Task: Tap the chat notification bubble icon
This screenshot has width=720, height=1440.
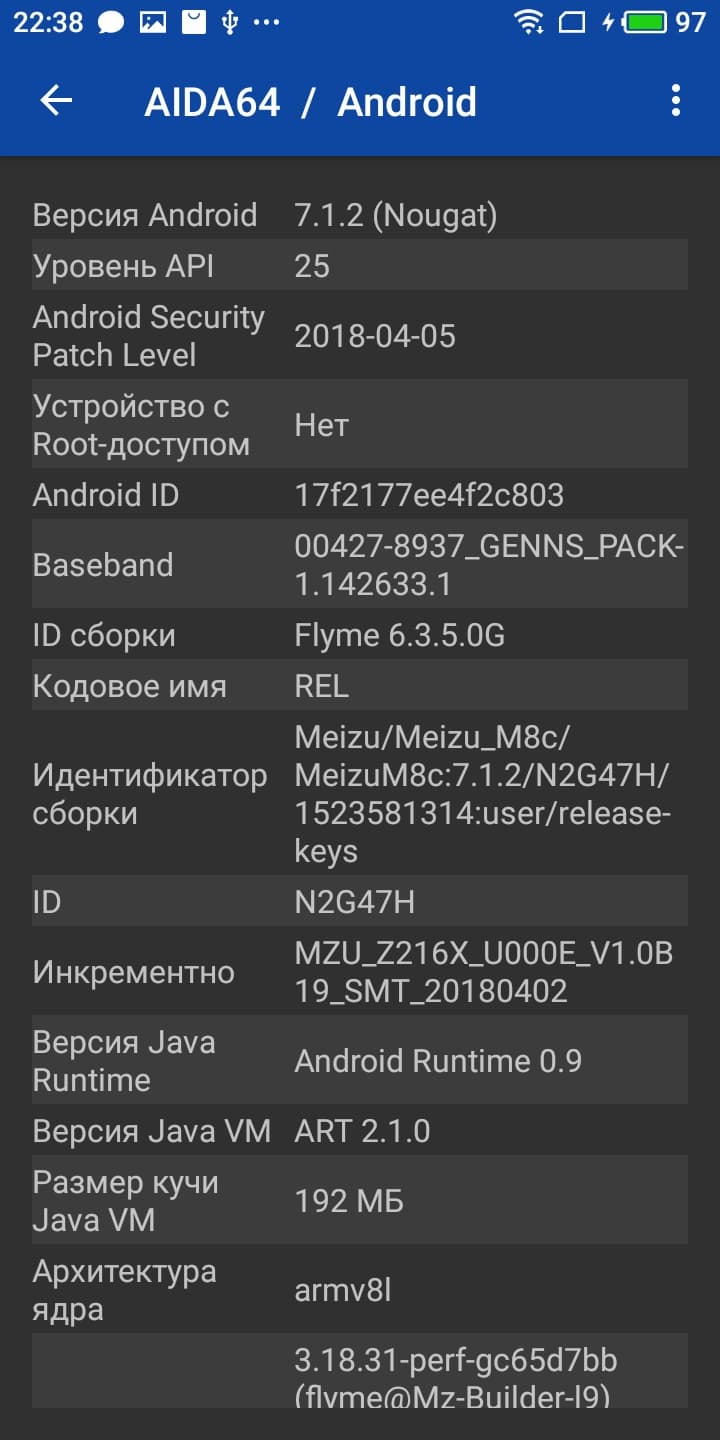Action: 111,23
